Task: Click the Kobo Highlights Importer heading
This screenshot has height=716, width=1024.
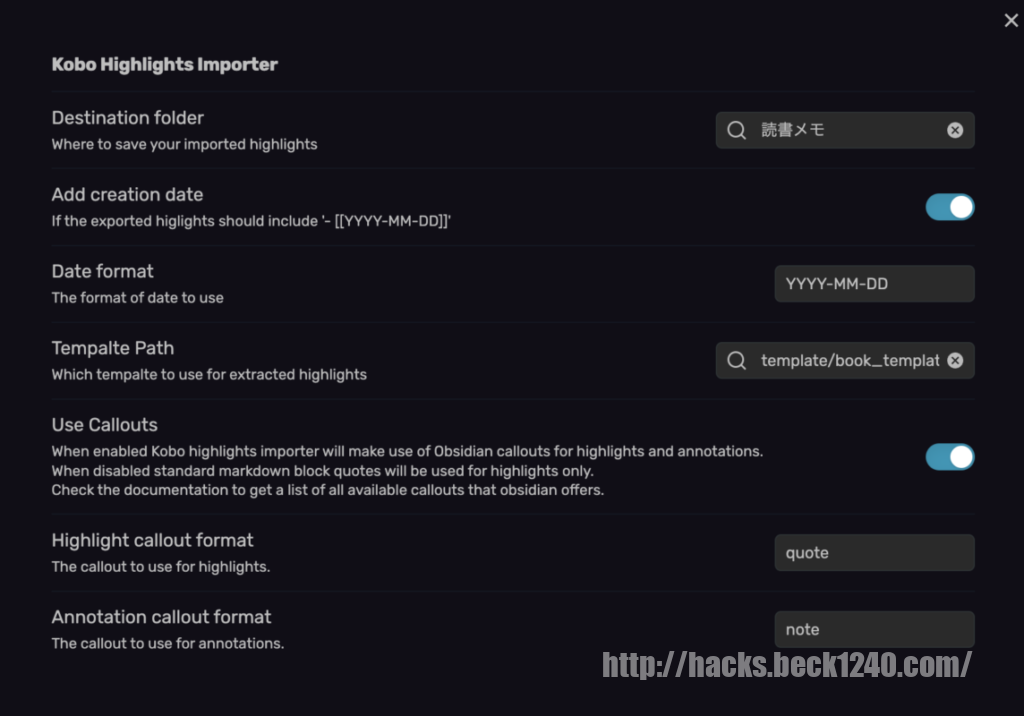Action: tap(164, 64)
